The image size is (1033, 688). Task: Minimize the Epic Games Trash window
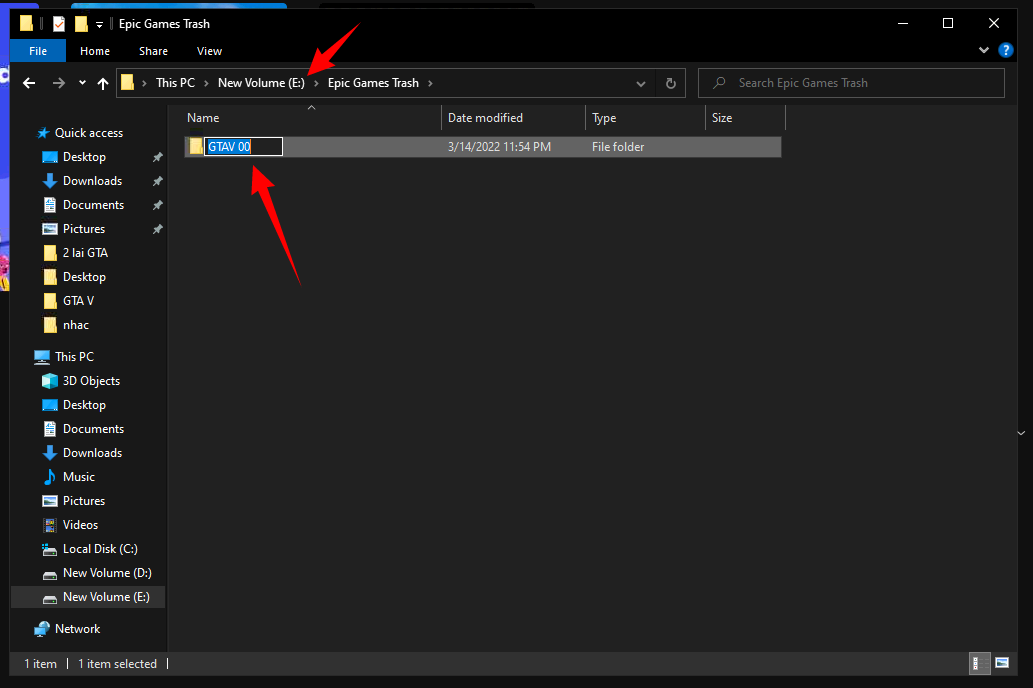(x=903, y=24)
